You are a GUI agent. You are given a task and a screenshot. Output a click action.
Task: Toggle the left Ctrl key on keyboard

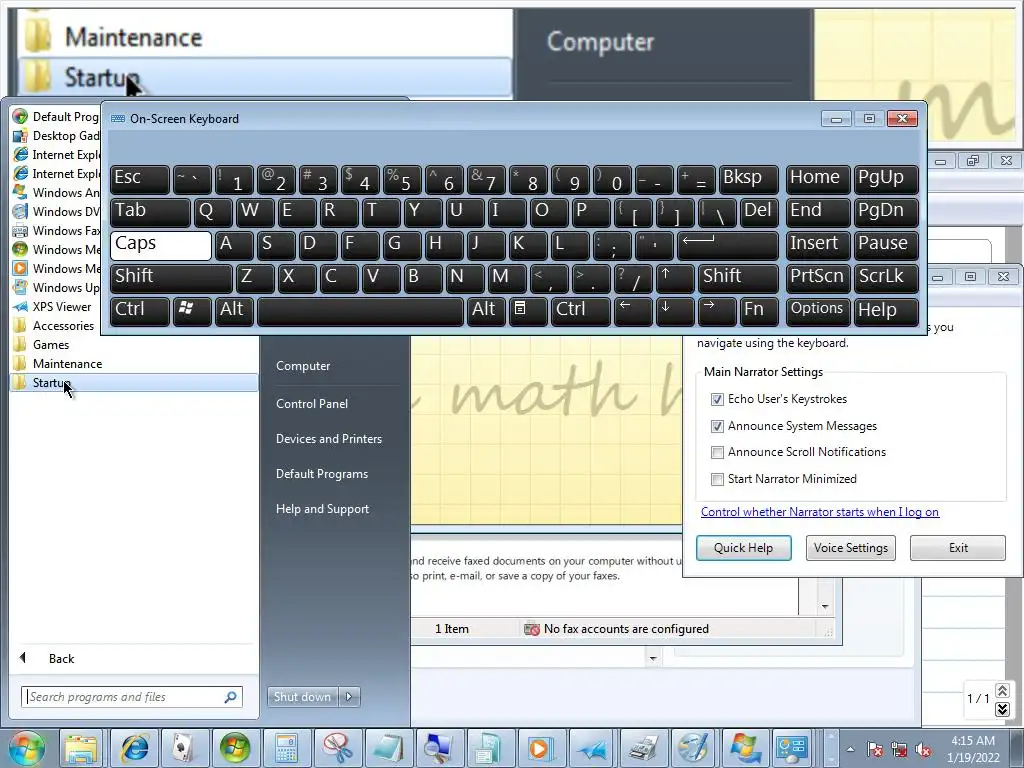pyautogui.click(x=140, y=311)
